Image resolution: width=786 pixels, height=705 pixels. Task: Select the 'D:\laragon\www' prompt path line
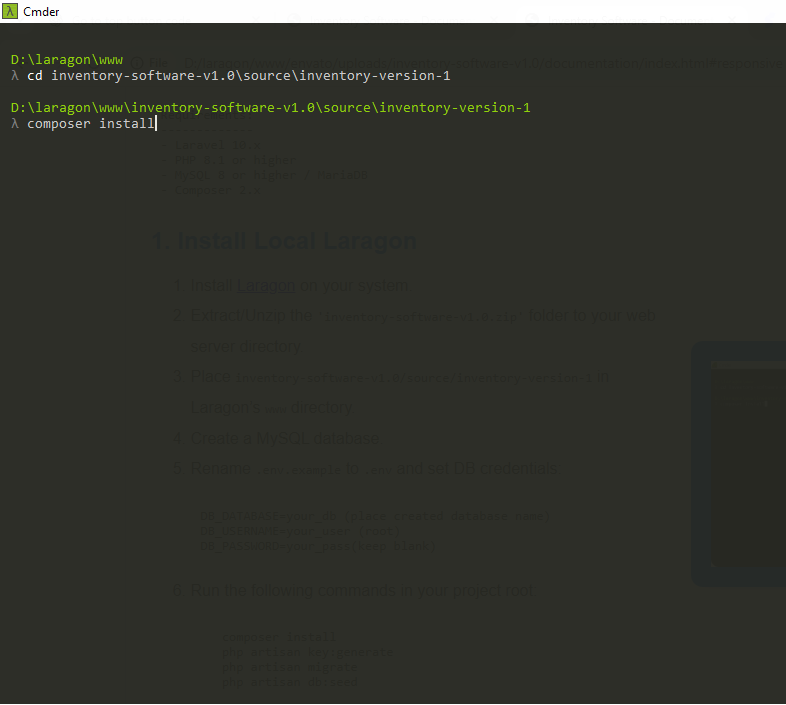point(67,60)
